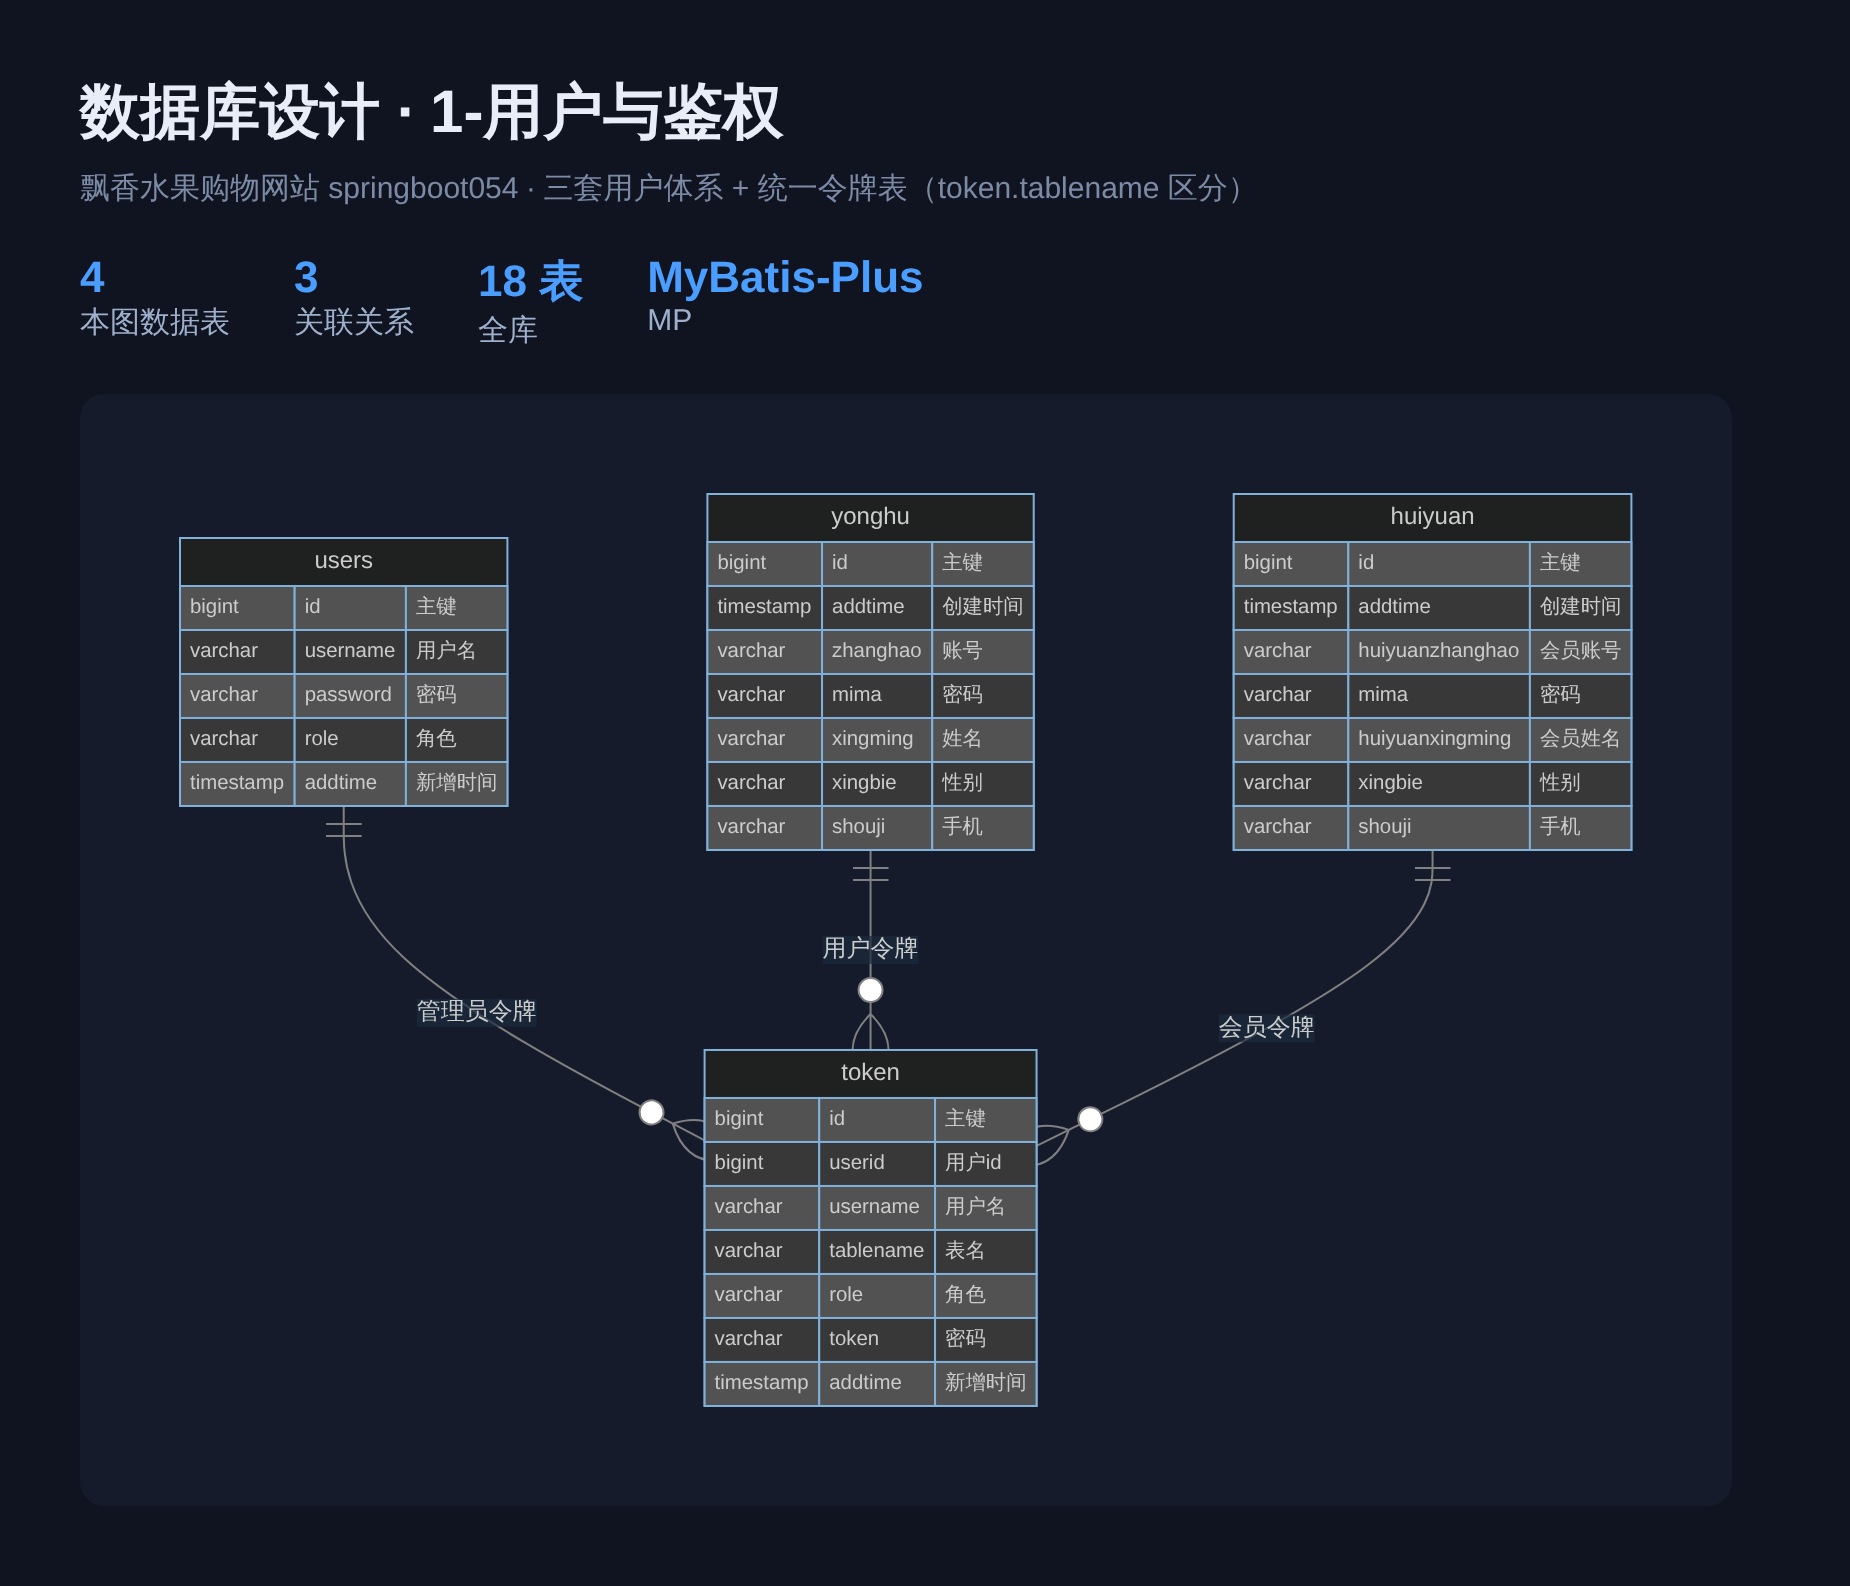Screen dimensions: 1850x1586
Task: Click the 姓名 cell in yonghu table
Action: (983, 739)
